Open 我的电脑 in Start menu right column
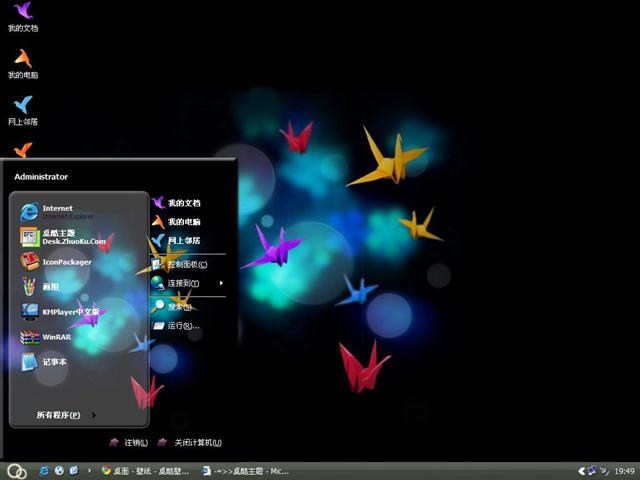The height and width of the screenshot is (480, 640). tap(176, 222)
